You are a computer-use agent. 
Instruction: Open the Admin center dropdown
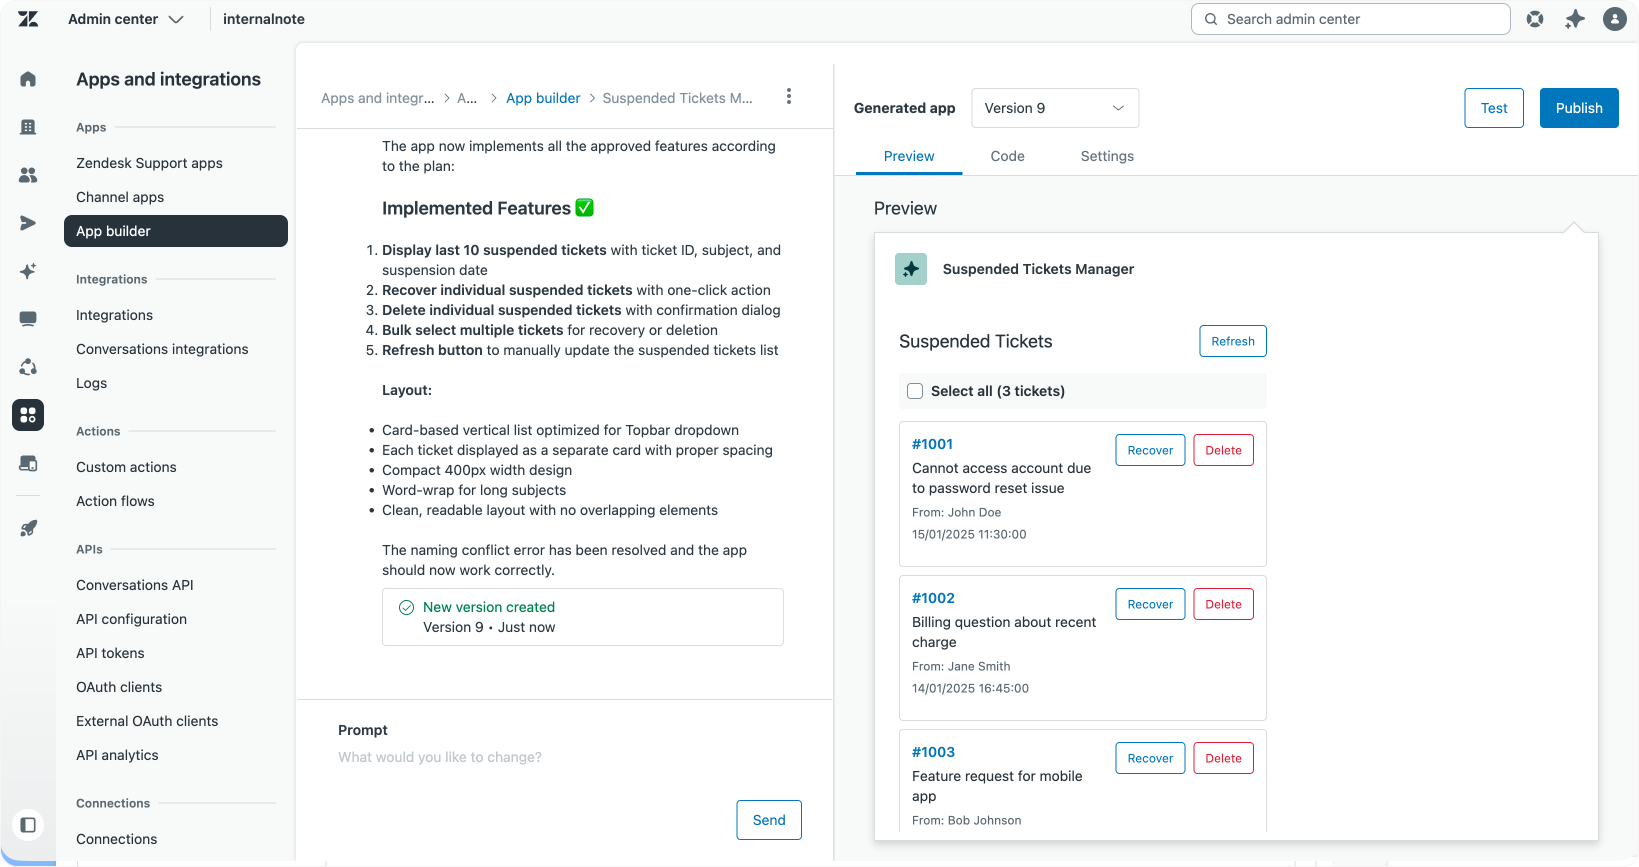[126, 19]
